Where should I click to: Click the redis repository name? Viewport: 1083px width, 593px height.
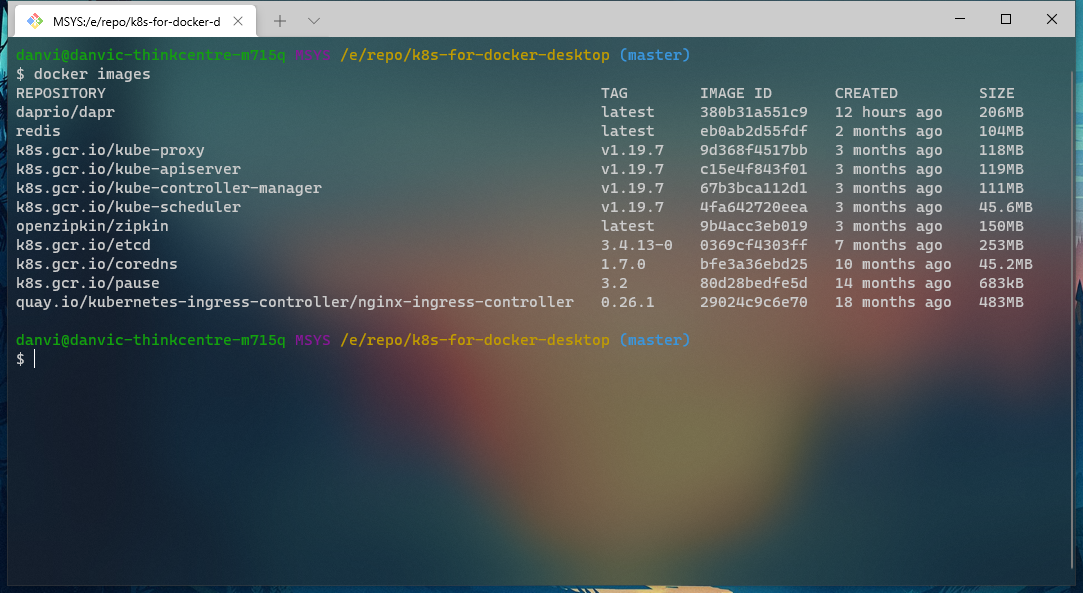point(38,131)
